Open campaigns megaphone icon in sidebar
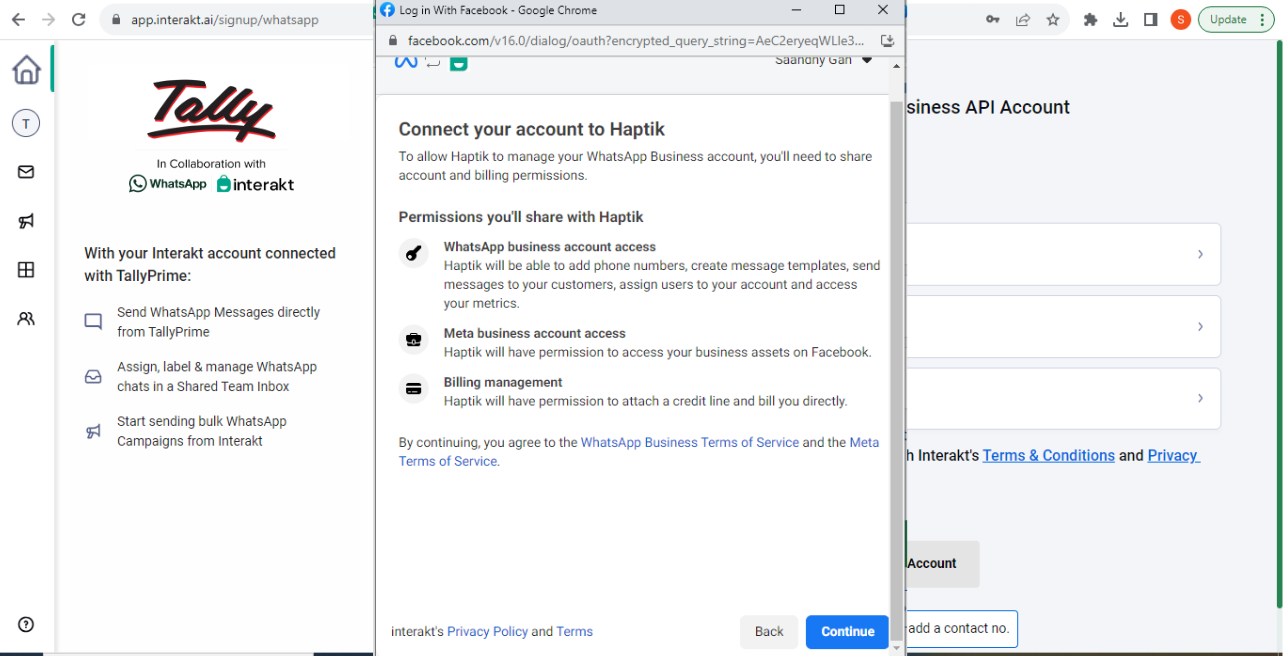Screen dimensions: 1286x656 click(26, 221)
